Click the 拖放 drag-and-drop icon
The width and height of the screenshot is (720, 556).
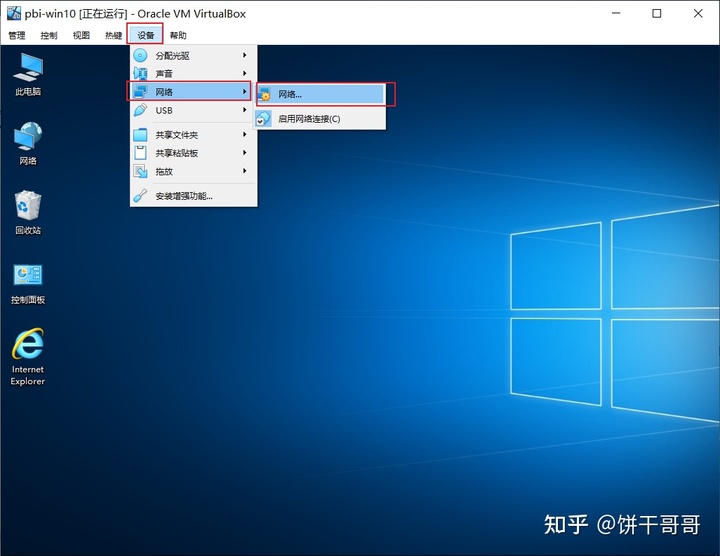[x=140, y=171]
